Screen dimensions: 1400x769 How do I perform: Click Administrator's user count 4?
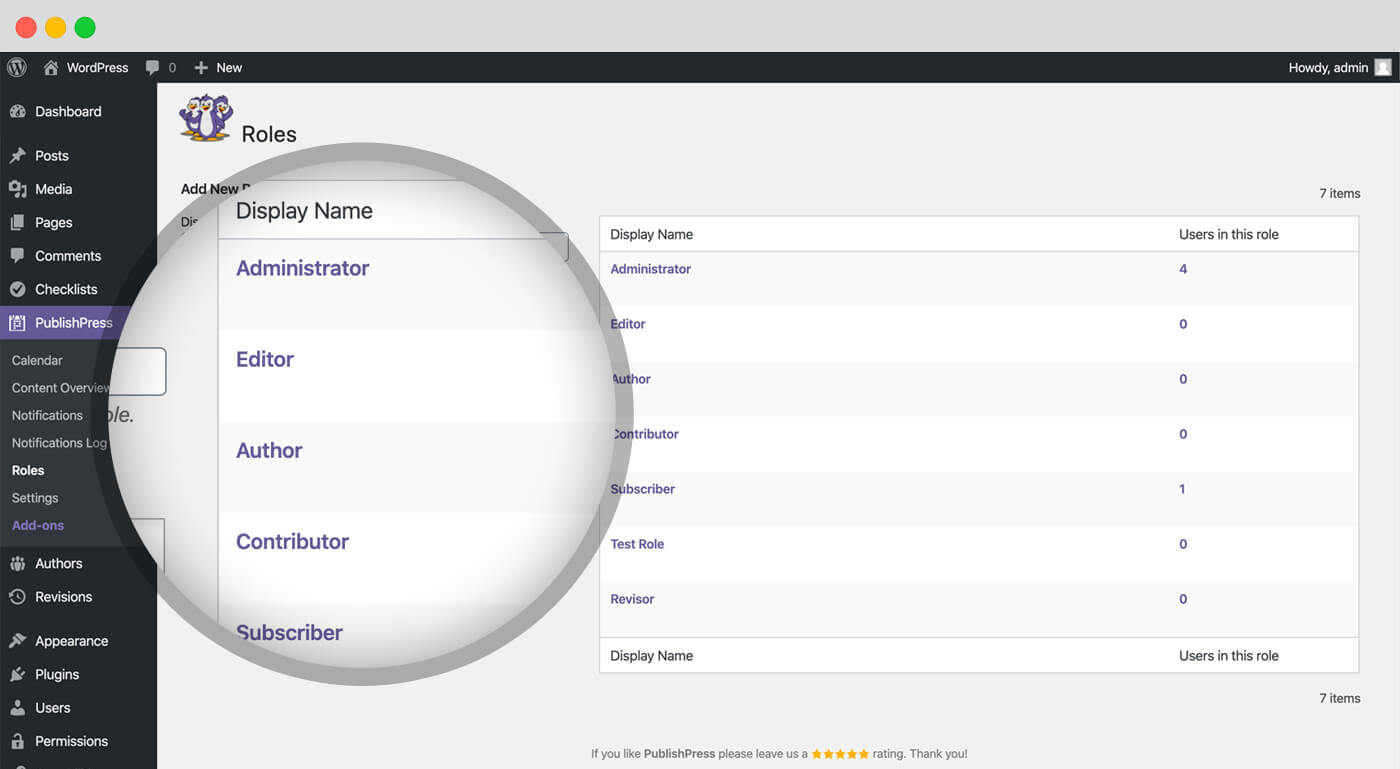click(1183, 269)
